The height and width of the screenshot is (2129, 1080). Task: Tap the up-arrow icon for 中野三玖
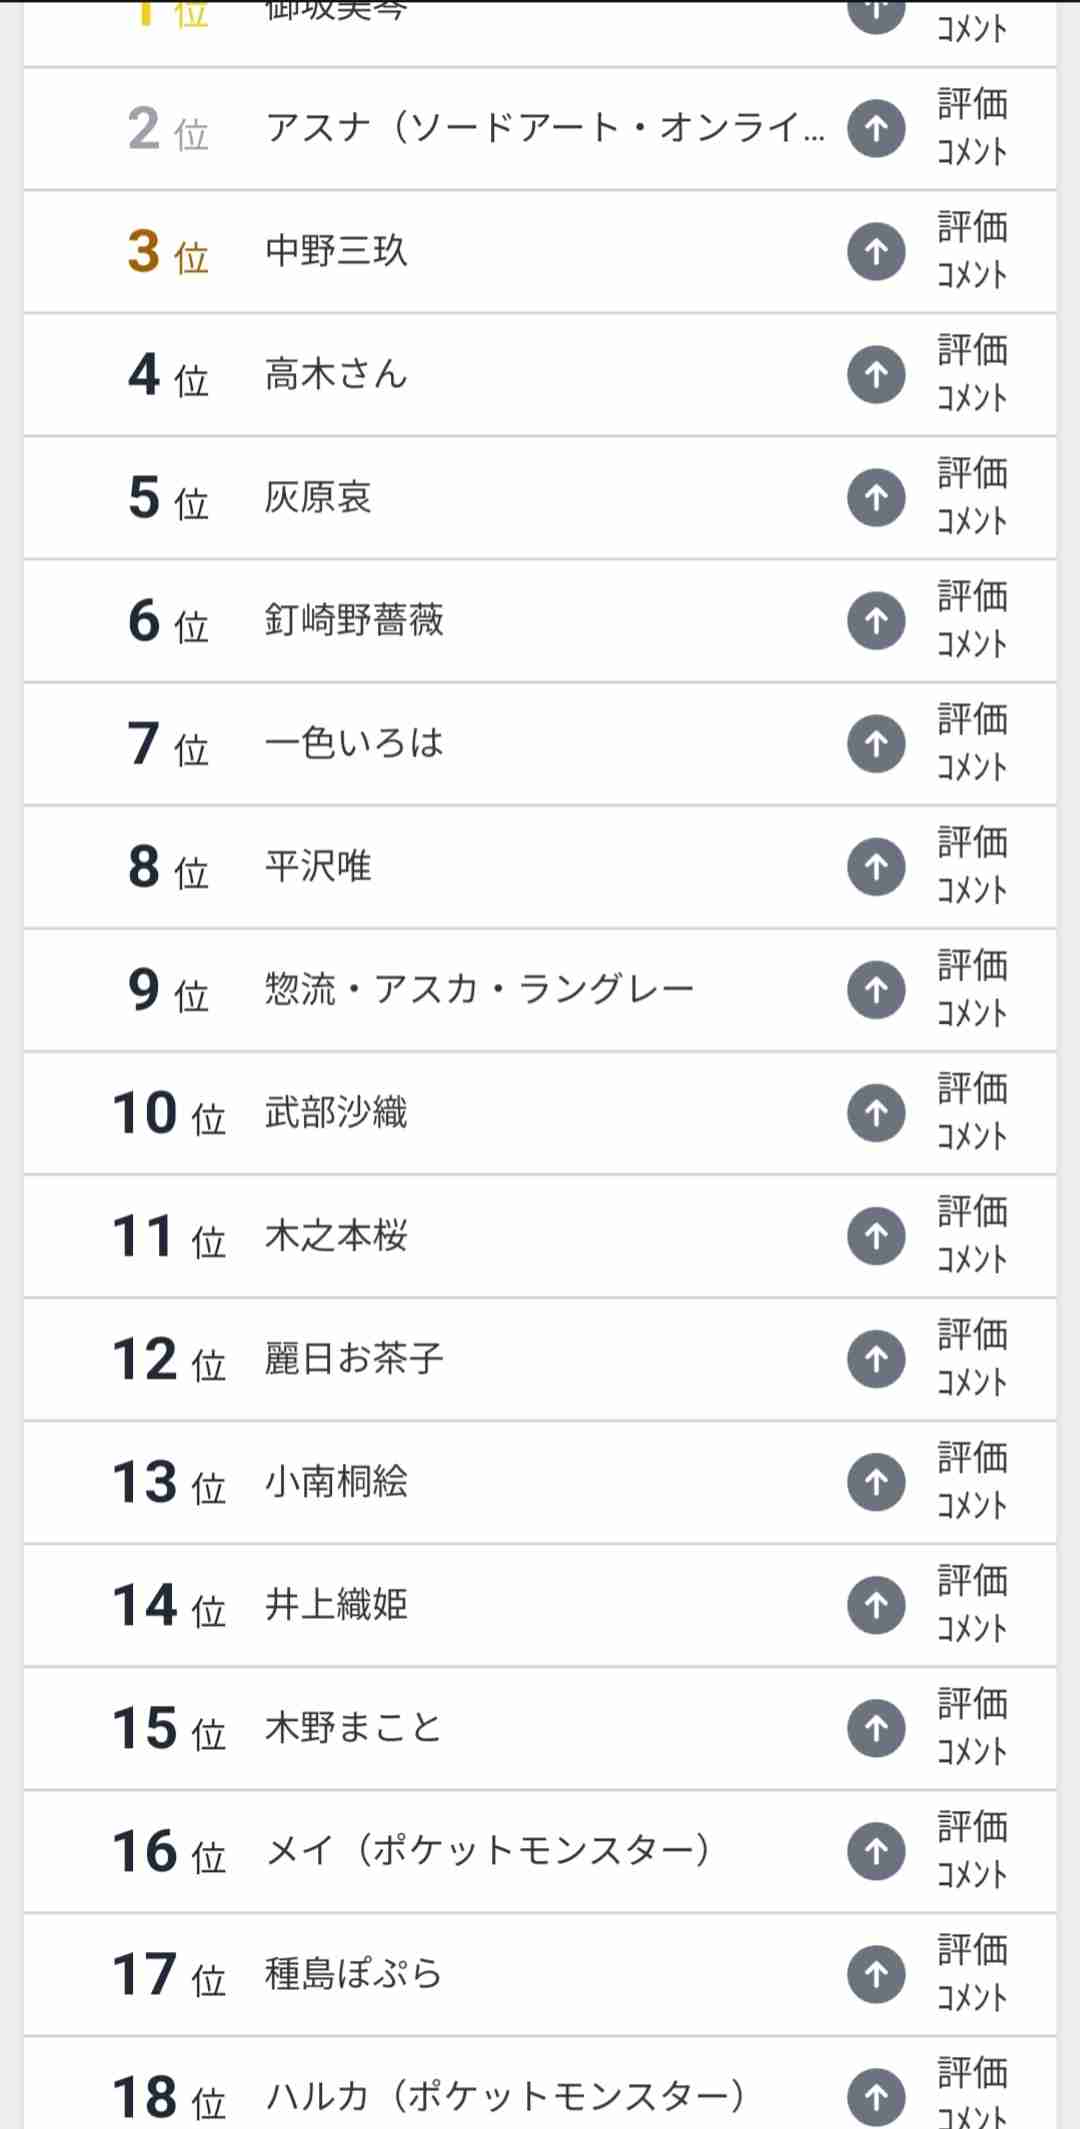[876, 251]
